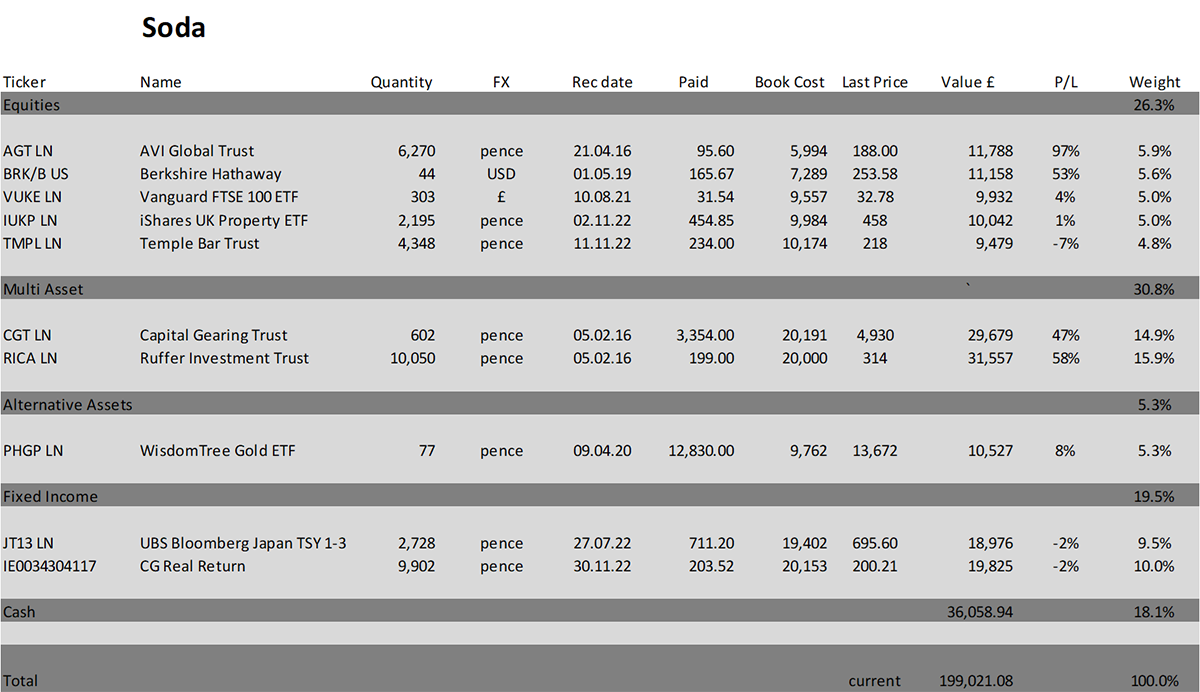Select the VUKE LN ticker cell
The image size is (1200, 692).
point(32,197)
